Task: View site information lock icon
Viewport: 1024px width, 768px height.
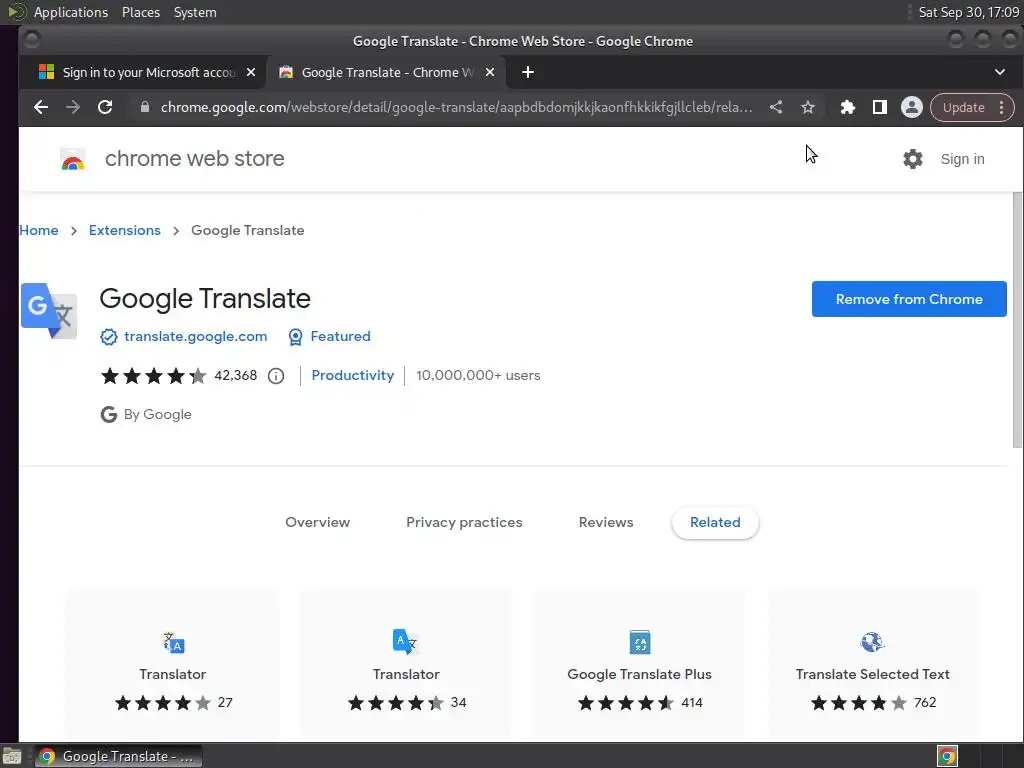Action: coord(145,107)
